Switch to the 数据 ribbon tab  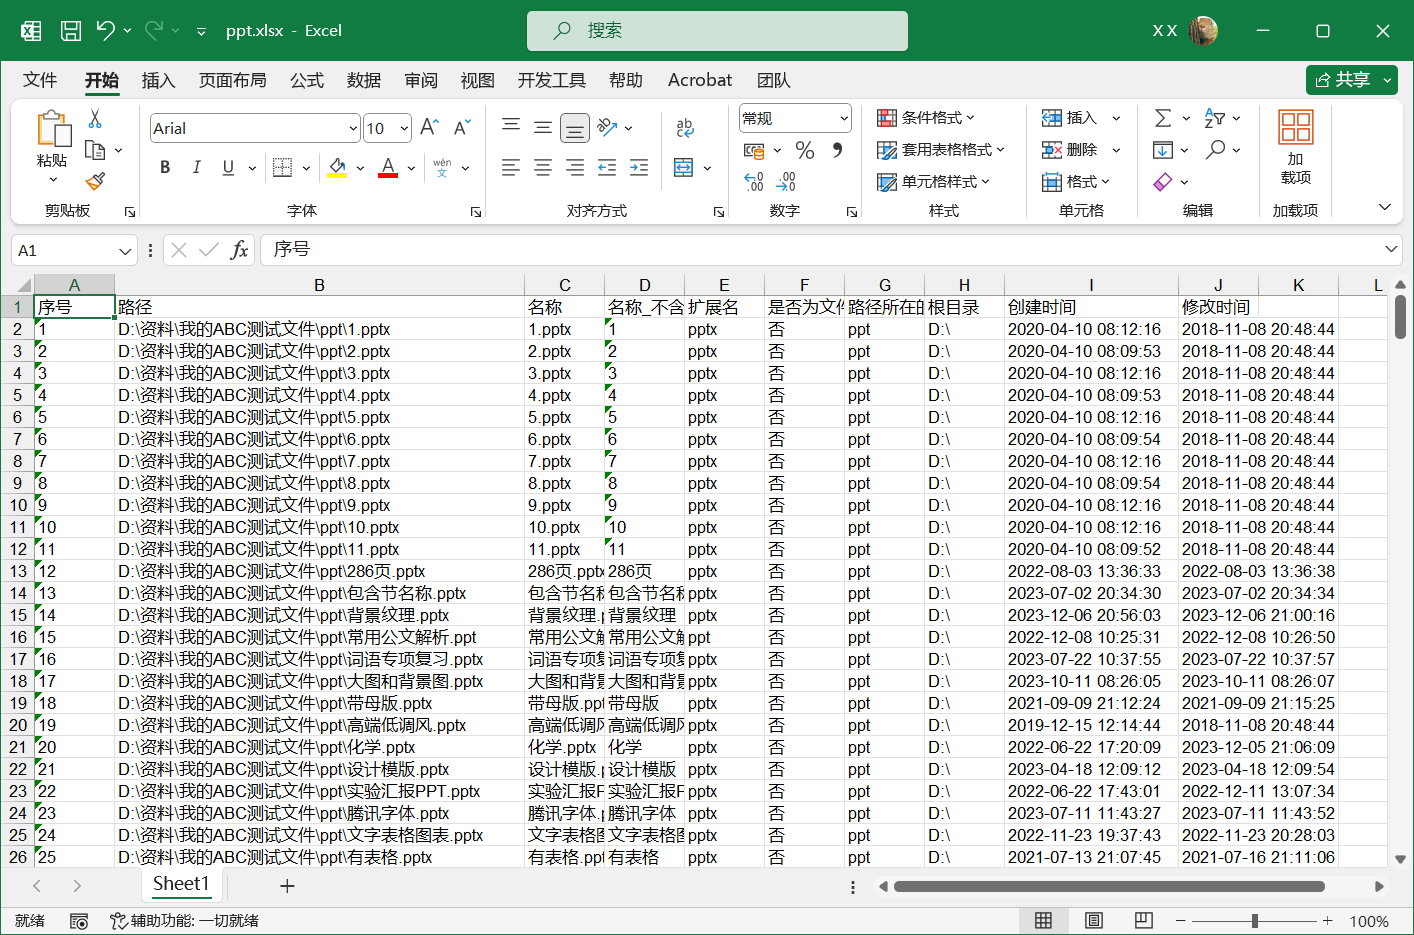363,80
